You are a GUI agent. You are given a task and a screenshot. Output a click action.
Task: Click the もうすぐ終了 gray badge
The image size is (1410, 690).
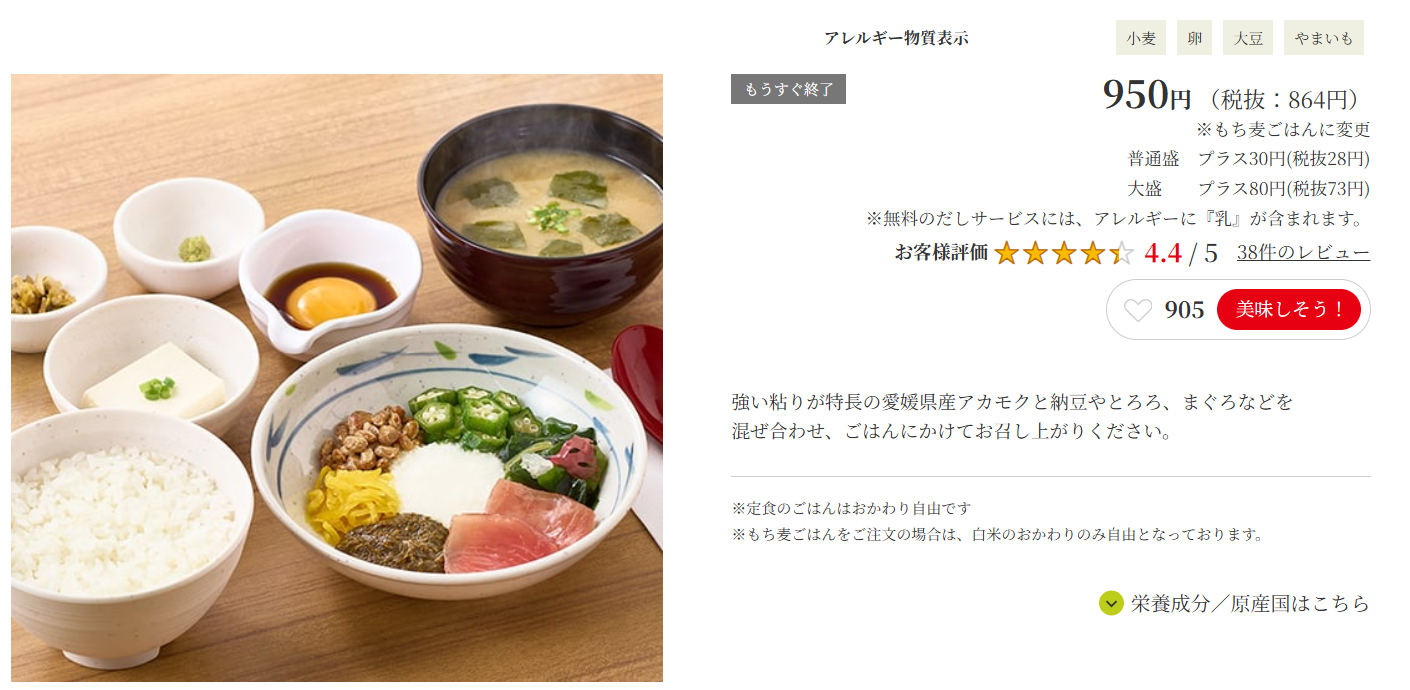coord(788,89)
